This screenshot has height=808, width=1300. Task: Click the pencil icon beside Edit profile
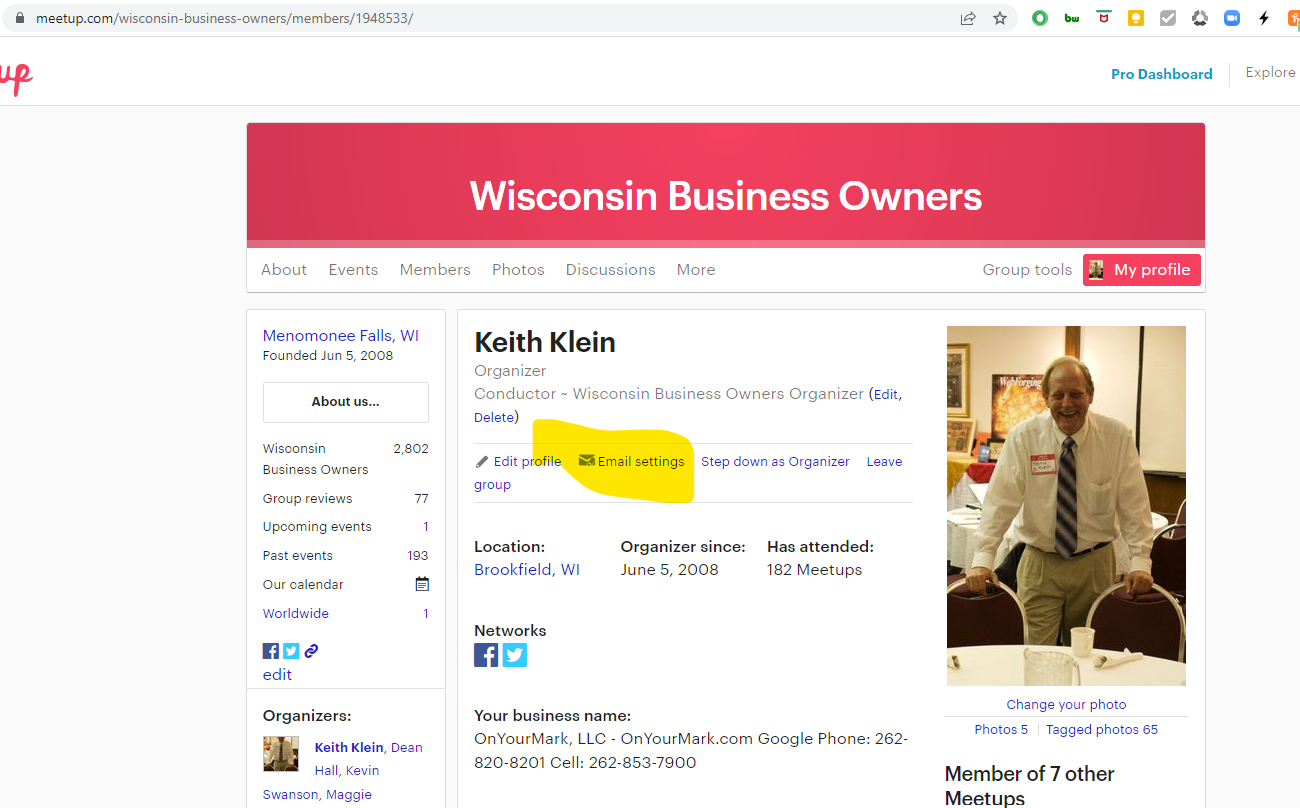coord(481,462)
